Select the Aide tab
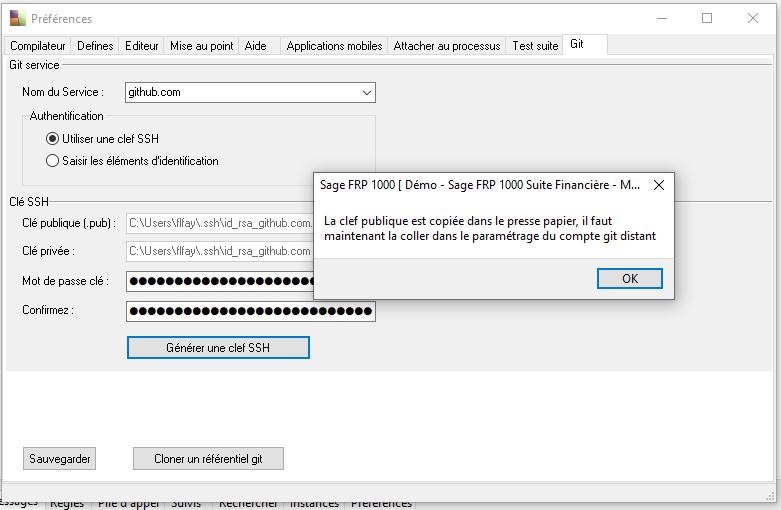Screen dimensions: 781x510 point(256,46)
